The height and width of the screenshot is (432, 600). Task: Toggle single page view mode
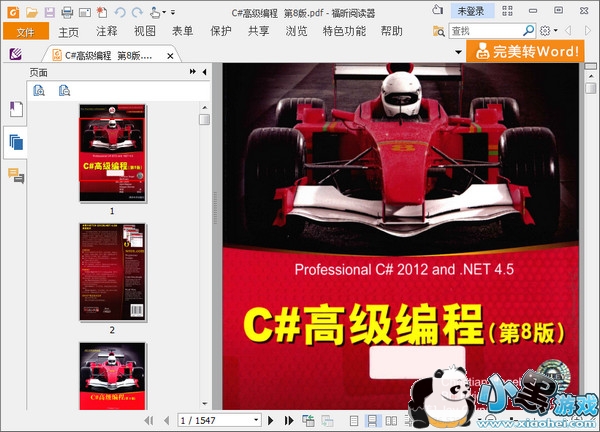[x=354, y=421]
